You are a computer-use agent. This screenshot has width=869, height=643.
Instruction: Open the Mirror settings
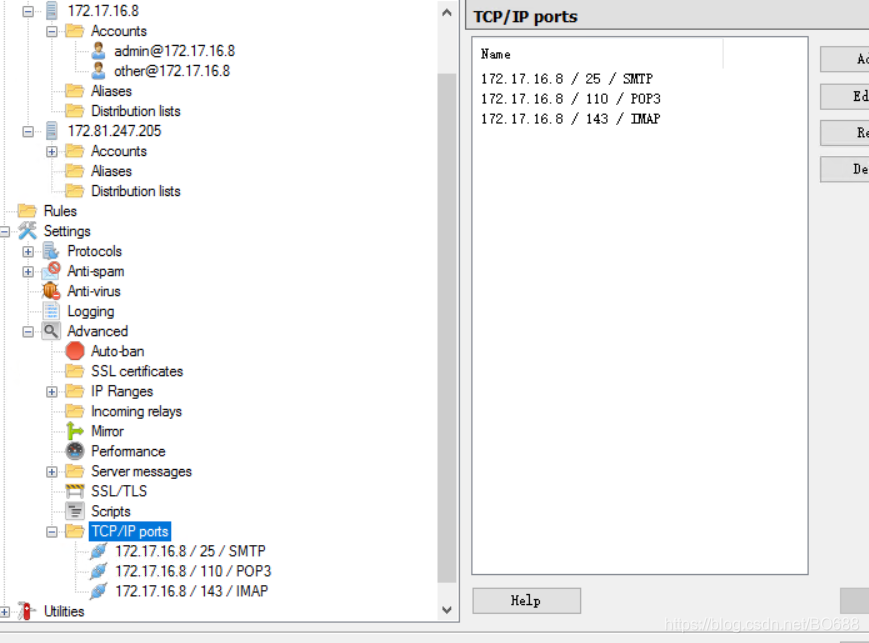(107, 431)
